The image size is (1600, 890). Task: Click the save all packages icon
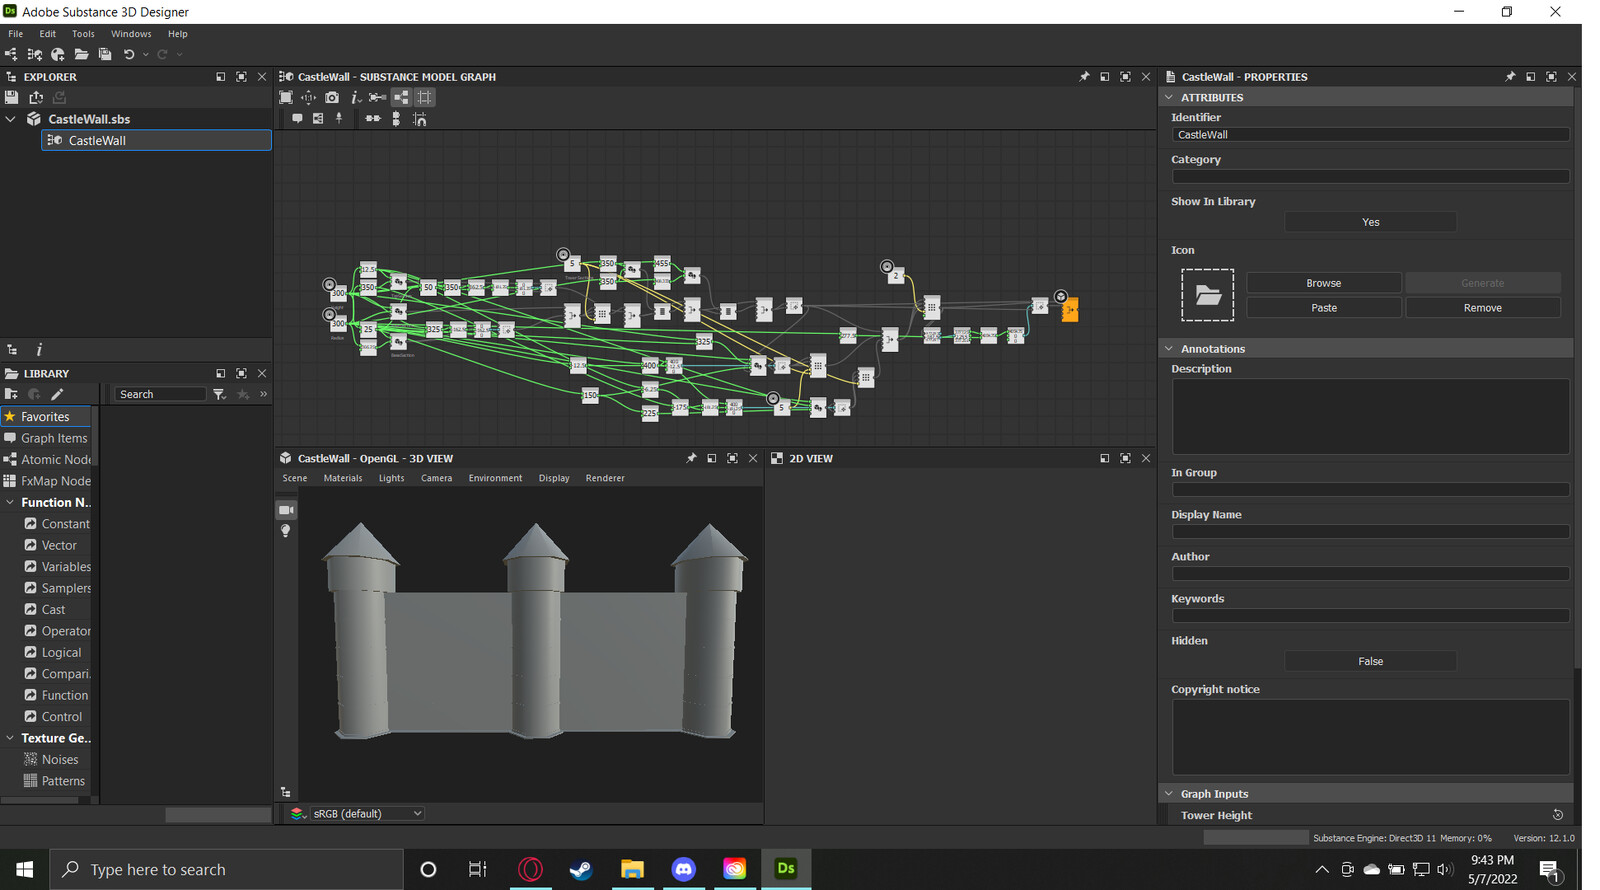click(x=105, y=54)
